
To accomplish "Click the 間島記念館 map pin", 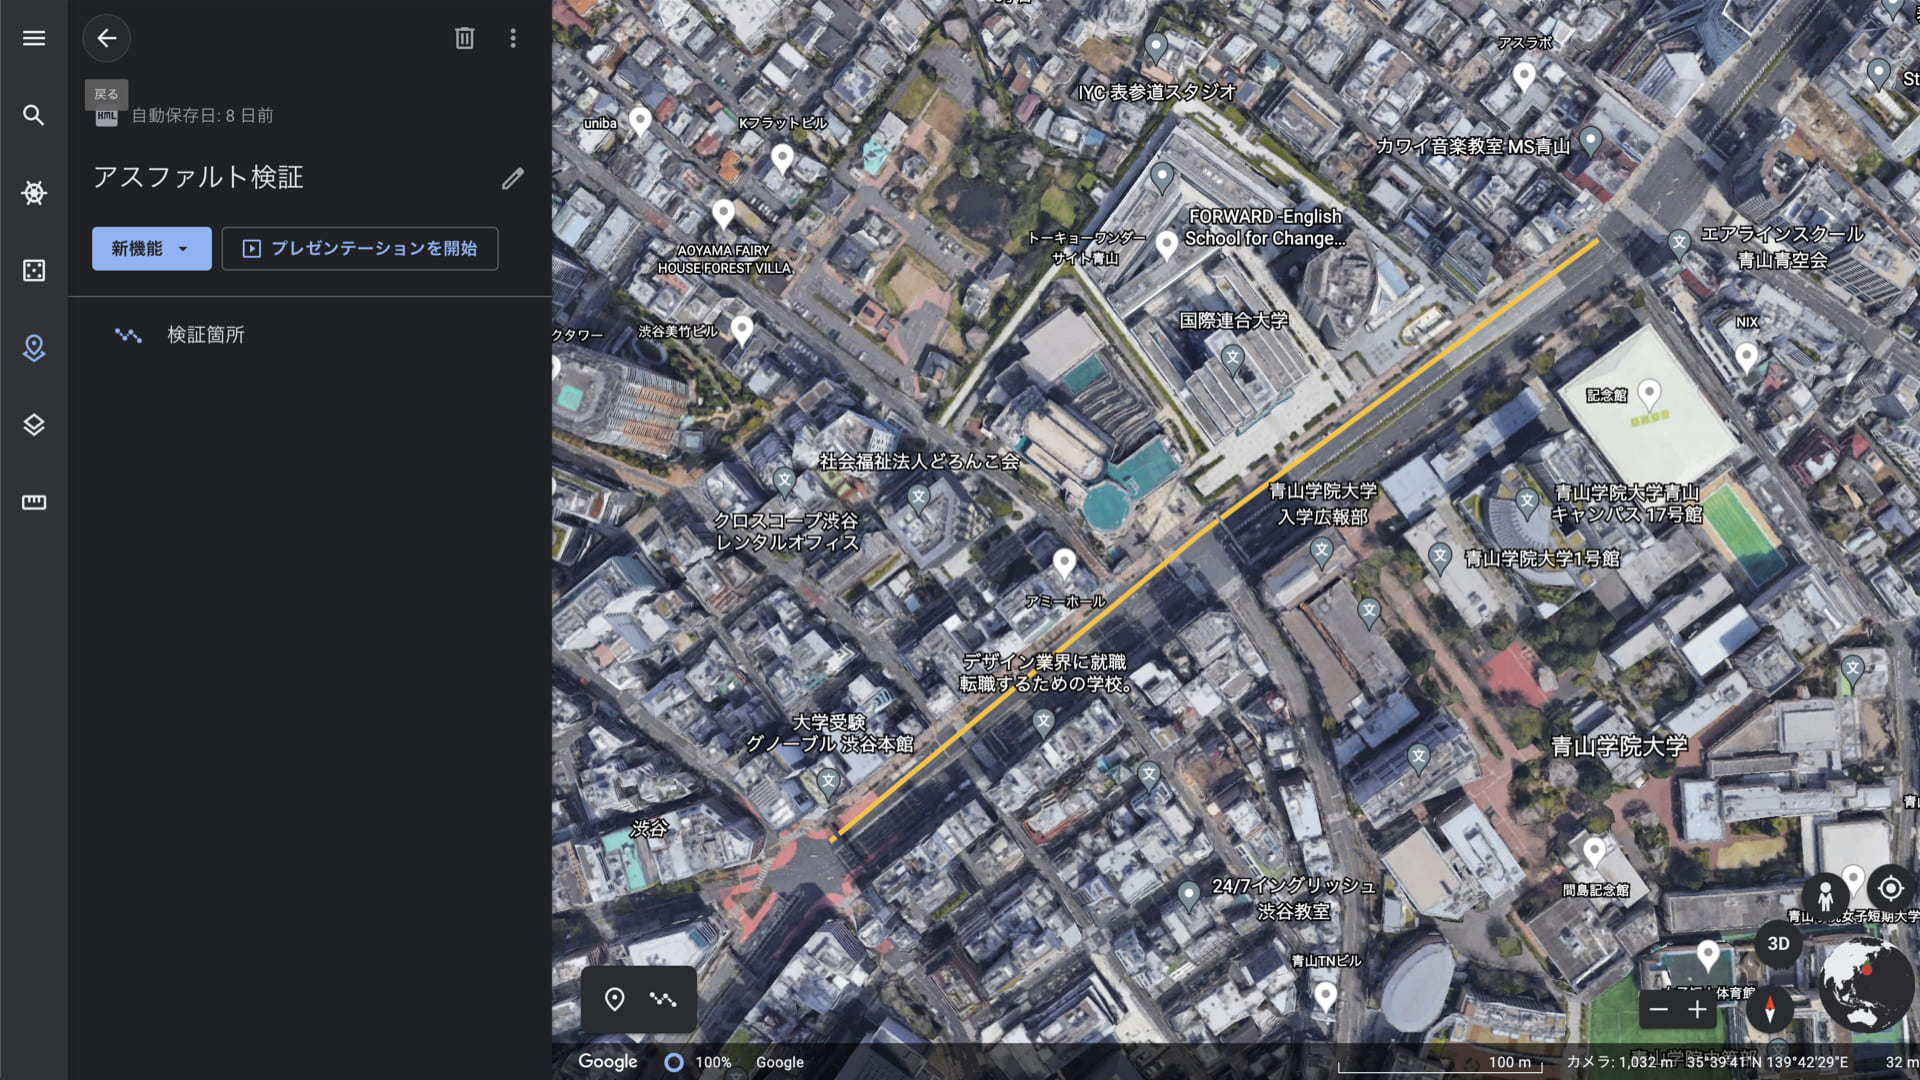I will coord(1595,851).
